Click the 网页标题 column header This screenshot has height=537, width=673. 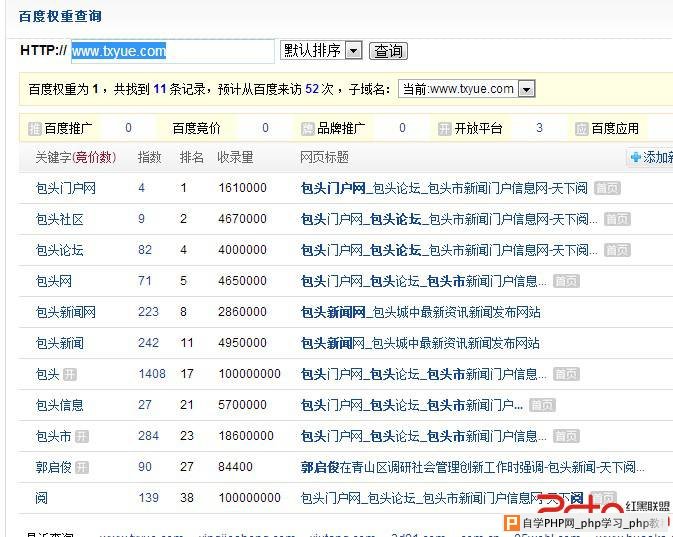coord(324,158)
